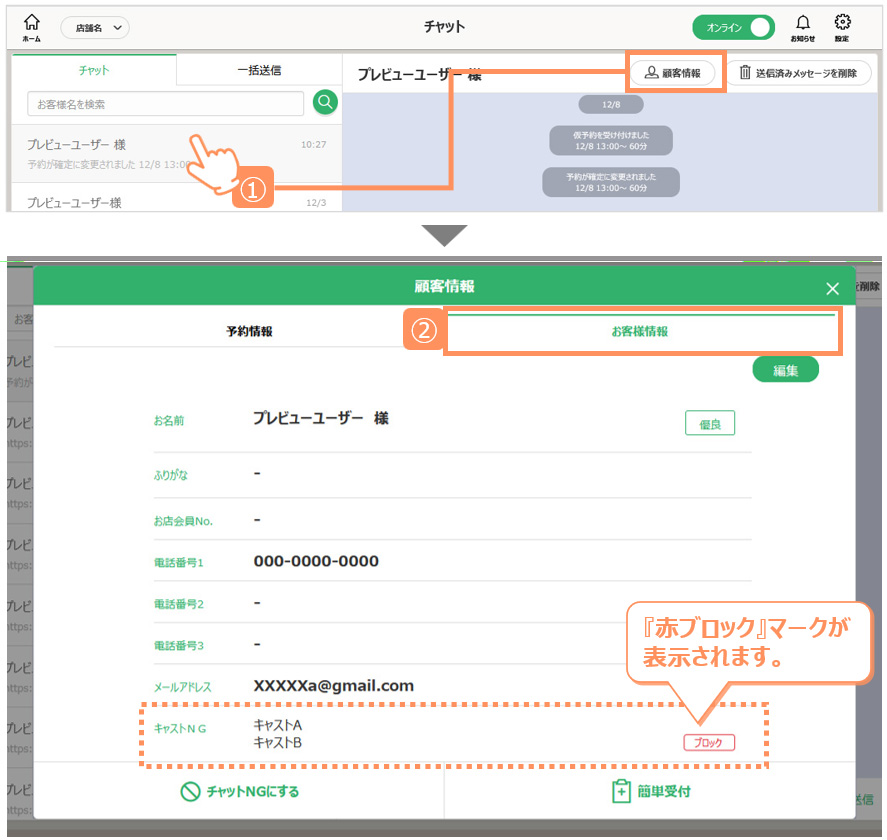This screenshot has height=840, width=887.
Task: Click the 優良 customer badge
Action: (710, 424)
